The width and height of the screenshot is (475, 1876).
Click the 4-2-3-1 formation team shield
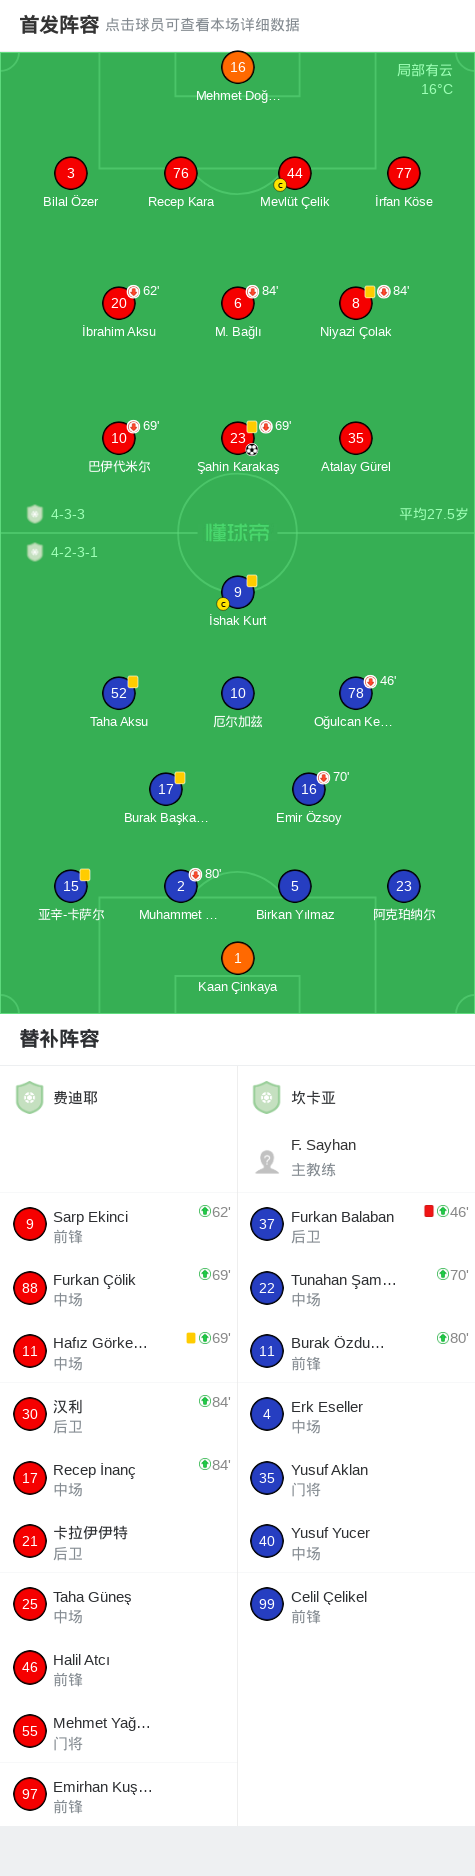35,552
